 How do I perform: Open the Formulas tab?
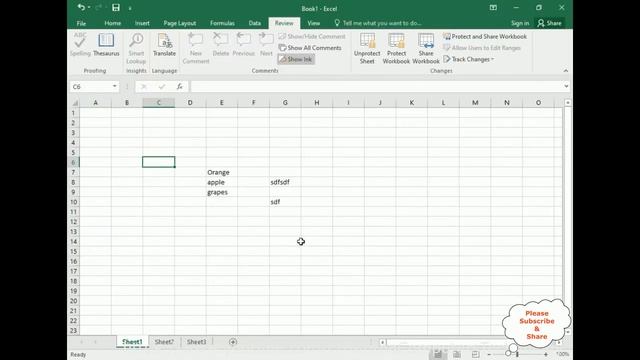(222, 23)
